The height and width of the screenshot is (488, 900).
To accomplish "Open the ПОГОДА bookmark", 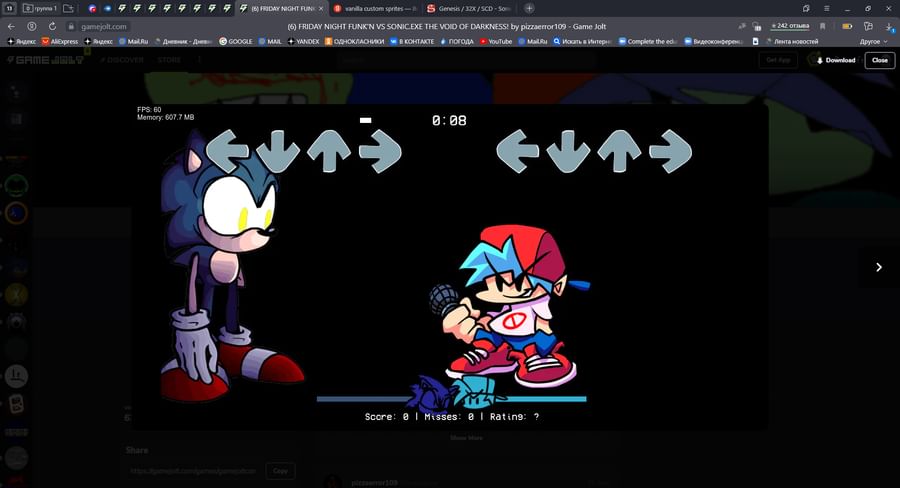I will point(457,41).
